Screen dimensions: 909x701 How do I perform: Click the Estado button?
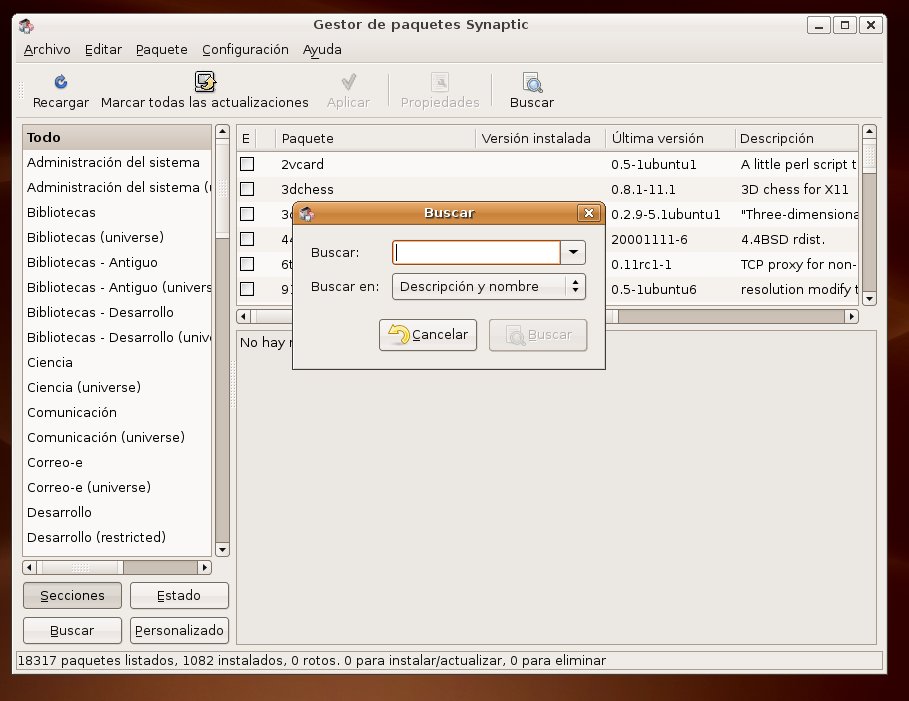click(x=179, y=595)
